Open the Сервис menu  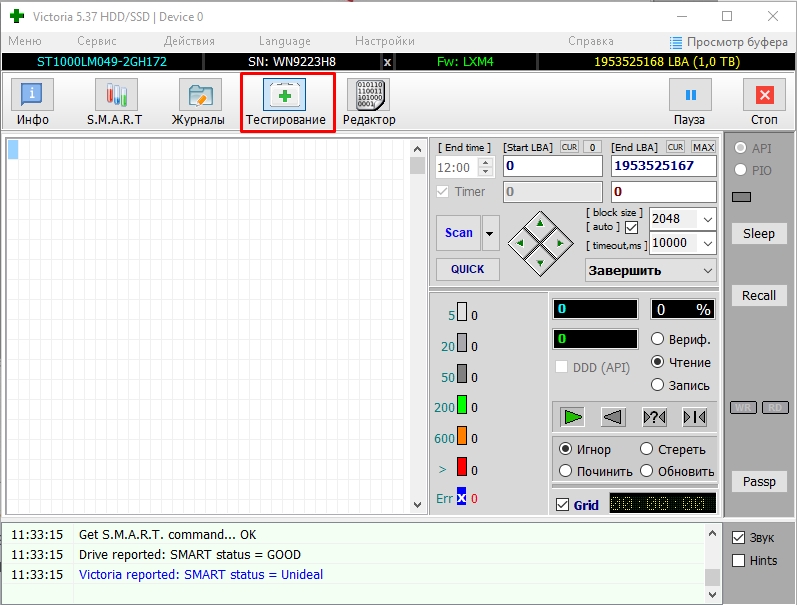pyautogui.click(x=97, y=41)
